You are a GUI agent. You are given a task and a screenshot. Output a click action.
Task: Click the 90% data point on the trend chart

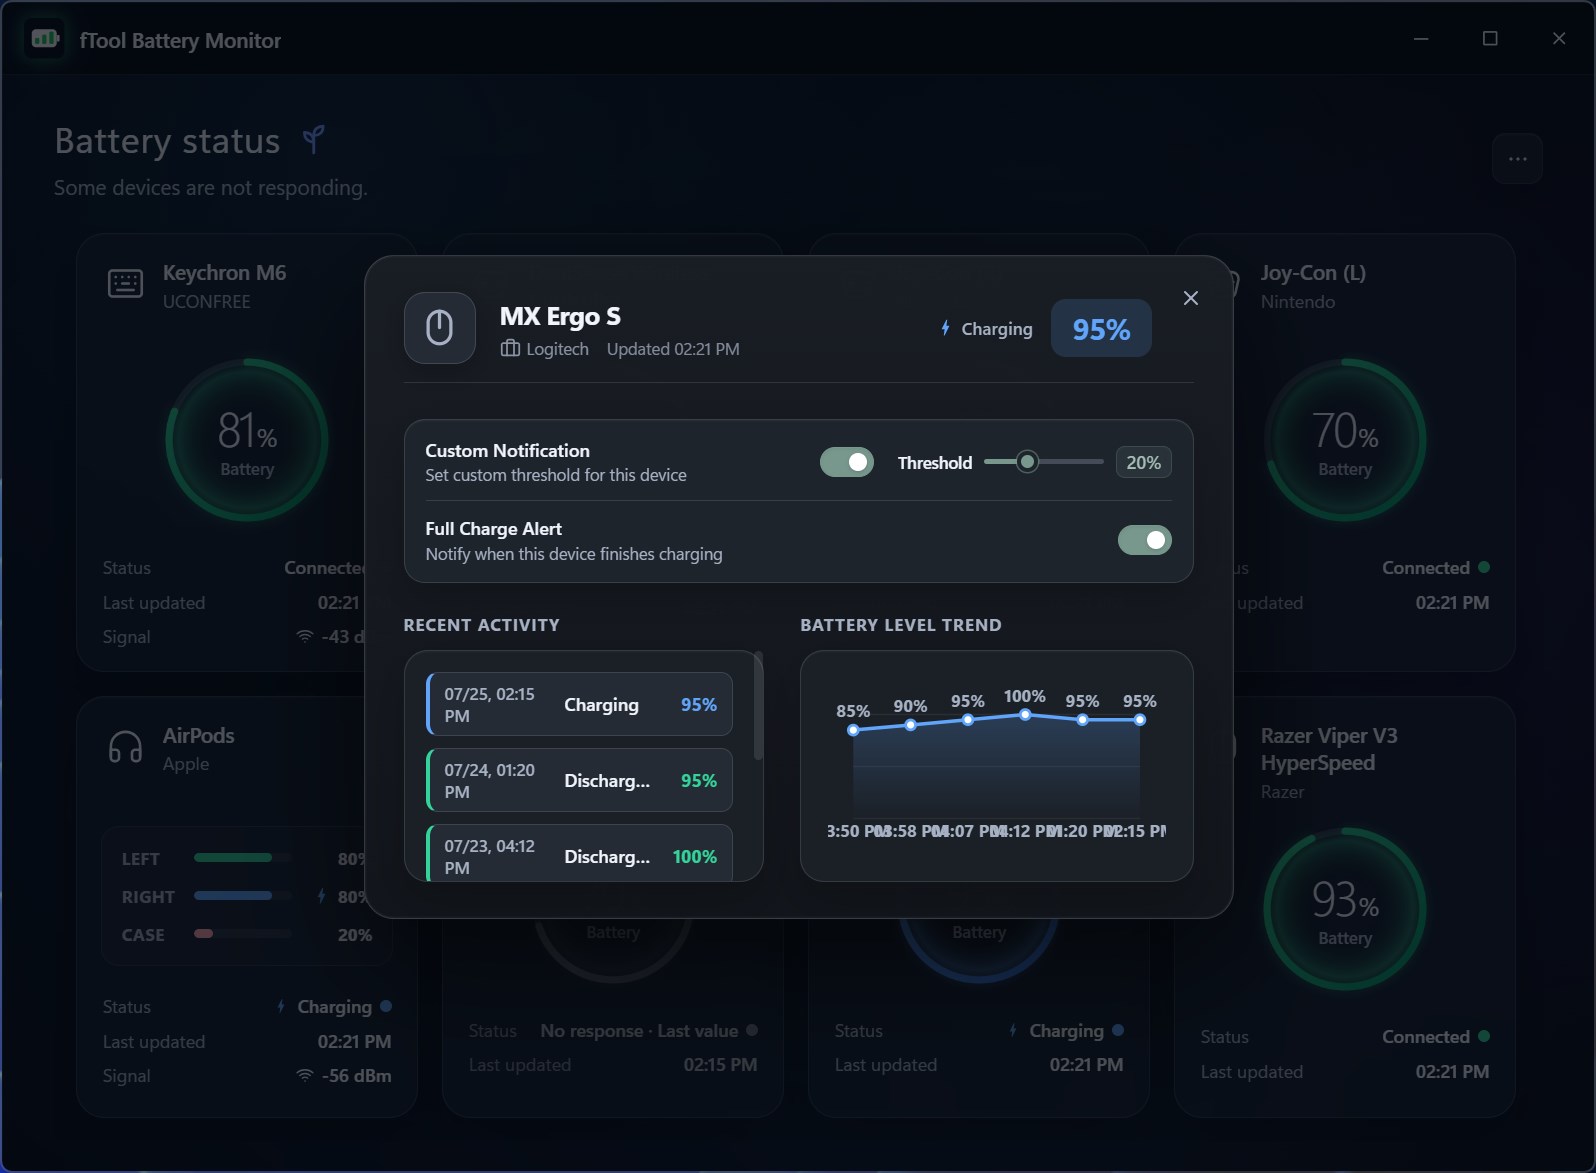(x=910, y=725)
